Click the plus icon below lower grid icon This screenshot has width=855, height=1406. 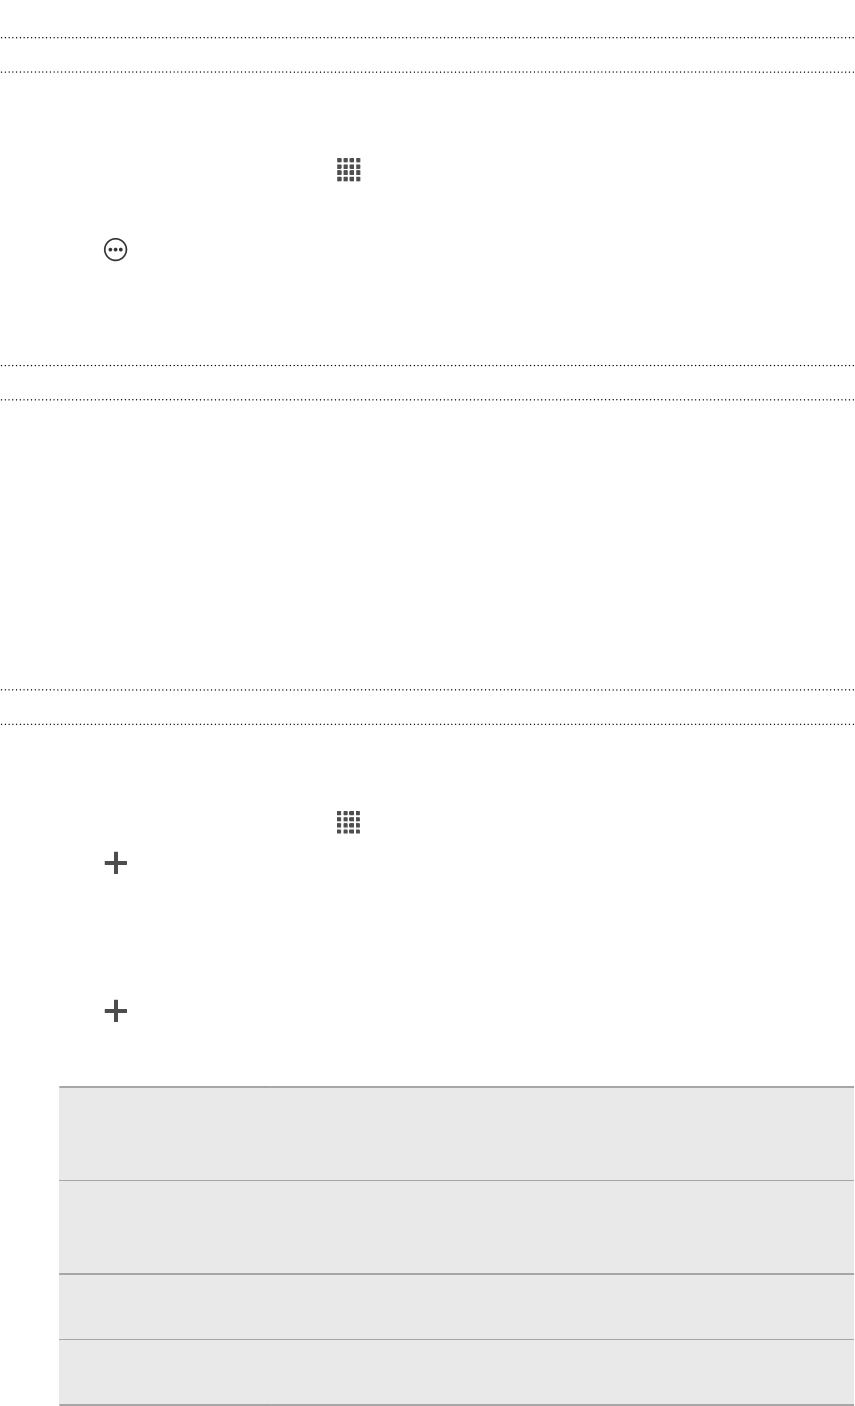[x=117, y=866]
